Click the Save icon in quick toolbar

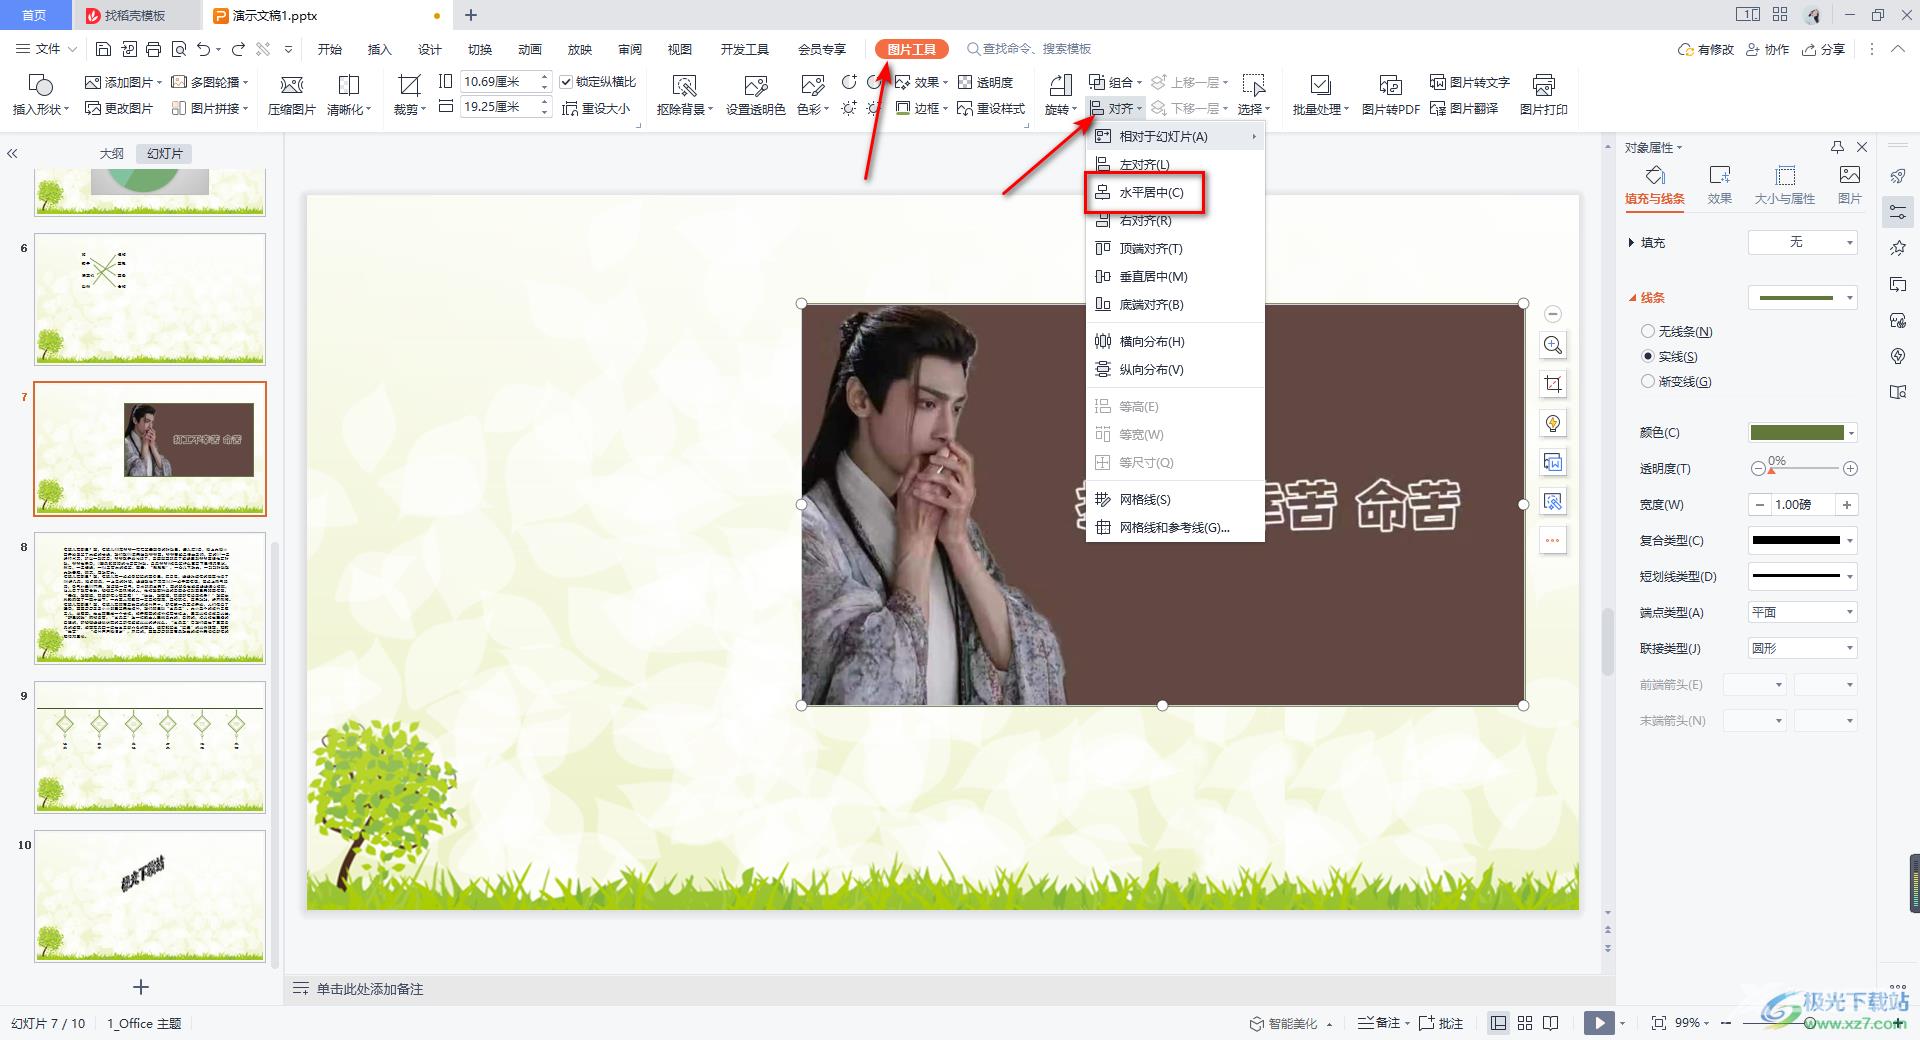tap(103, 49)
